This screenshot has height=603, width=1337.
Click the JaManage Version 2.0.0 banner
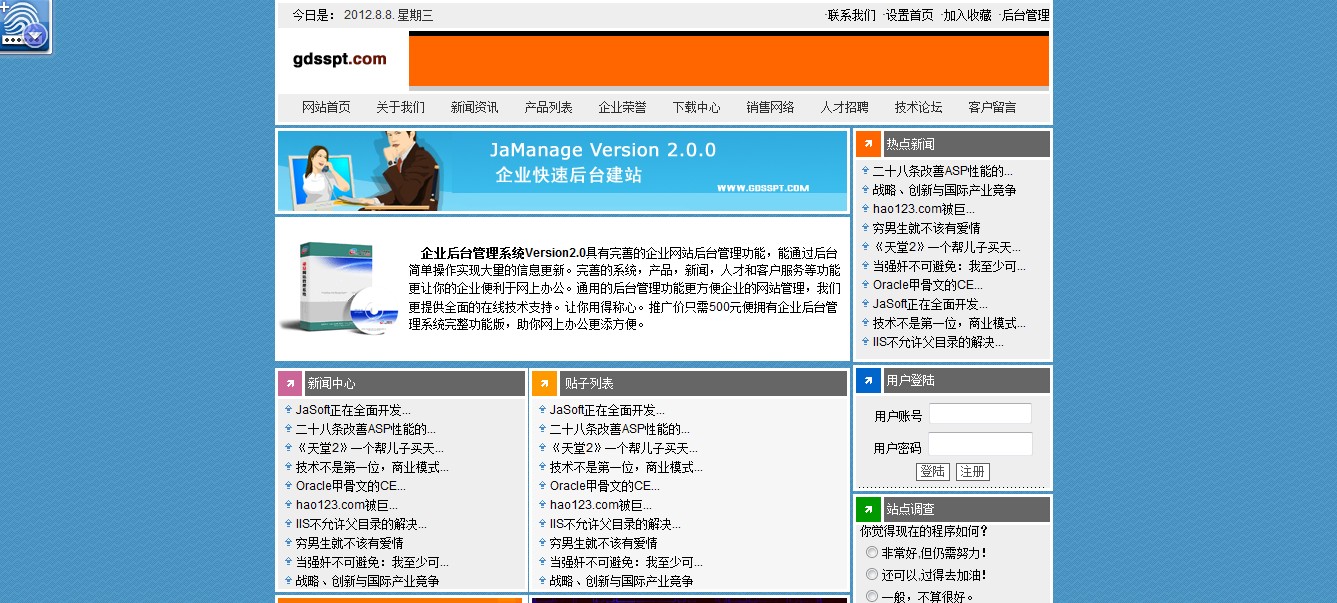(562, 171)
